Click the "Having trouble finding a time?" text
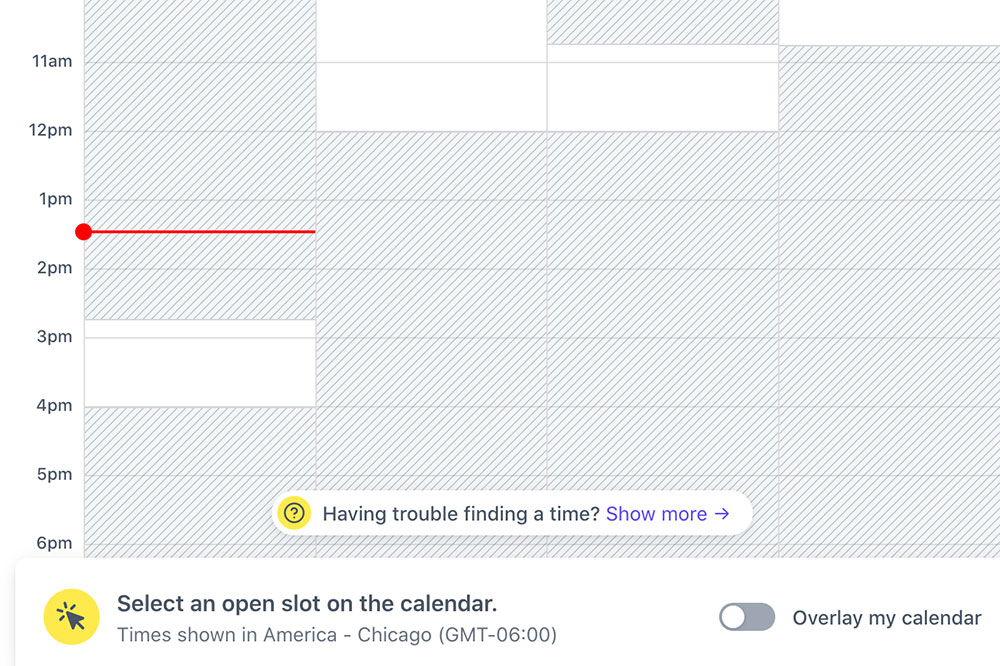The height and width of the screenshot is (666, 1000). [x=461, y=514]
